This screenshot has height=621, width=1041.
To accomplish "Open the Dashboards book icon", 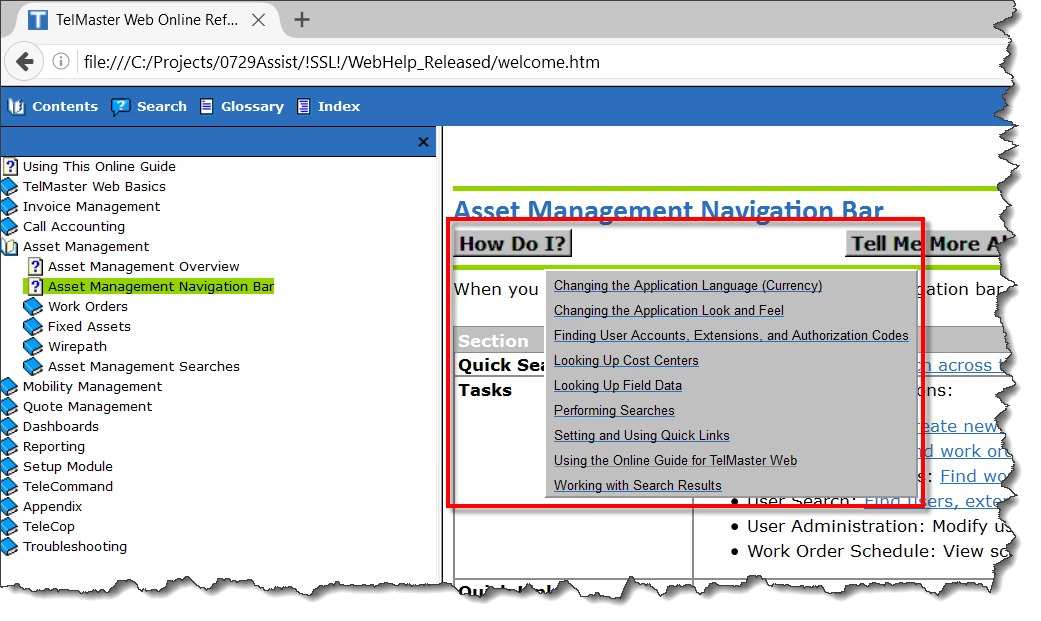I will tap(10, 426).
